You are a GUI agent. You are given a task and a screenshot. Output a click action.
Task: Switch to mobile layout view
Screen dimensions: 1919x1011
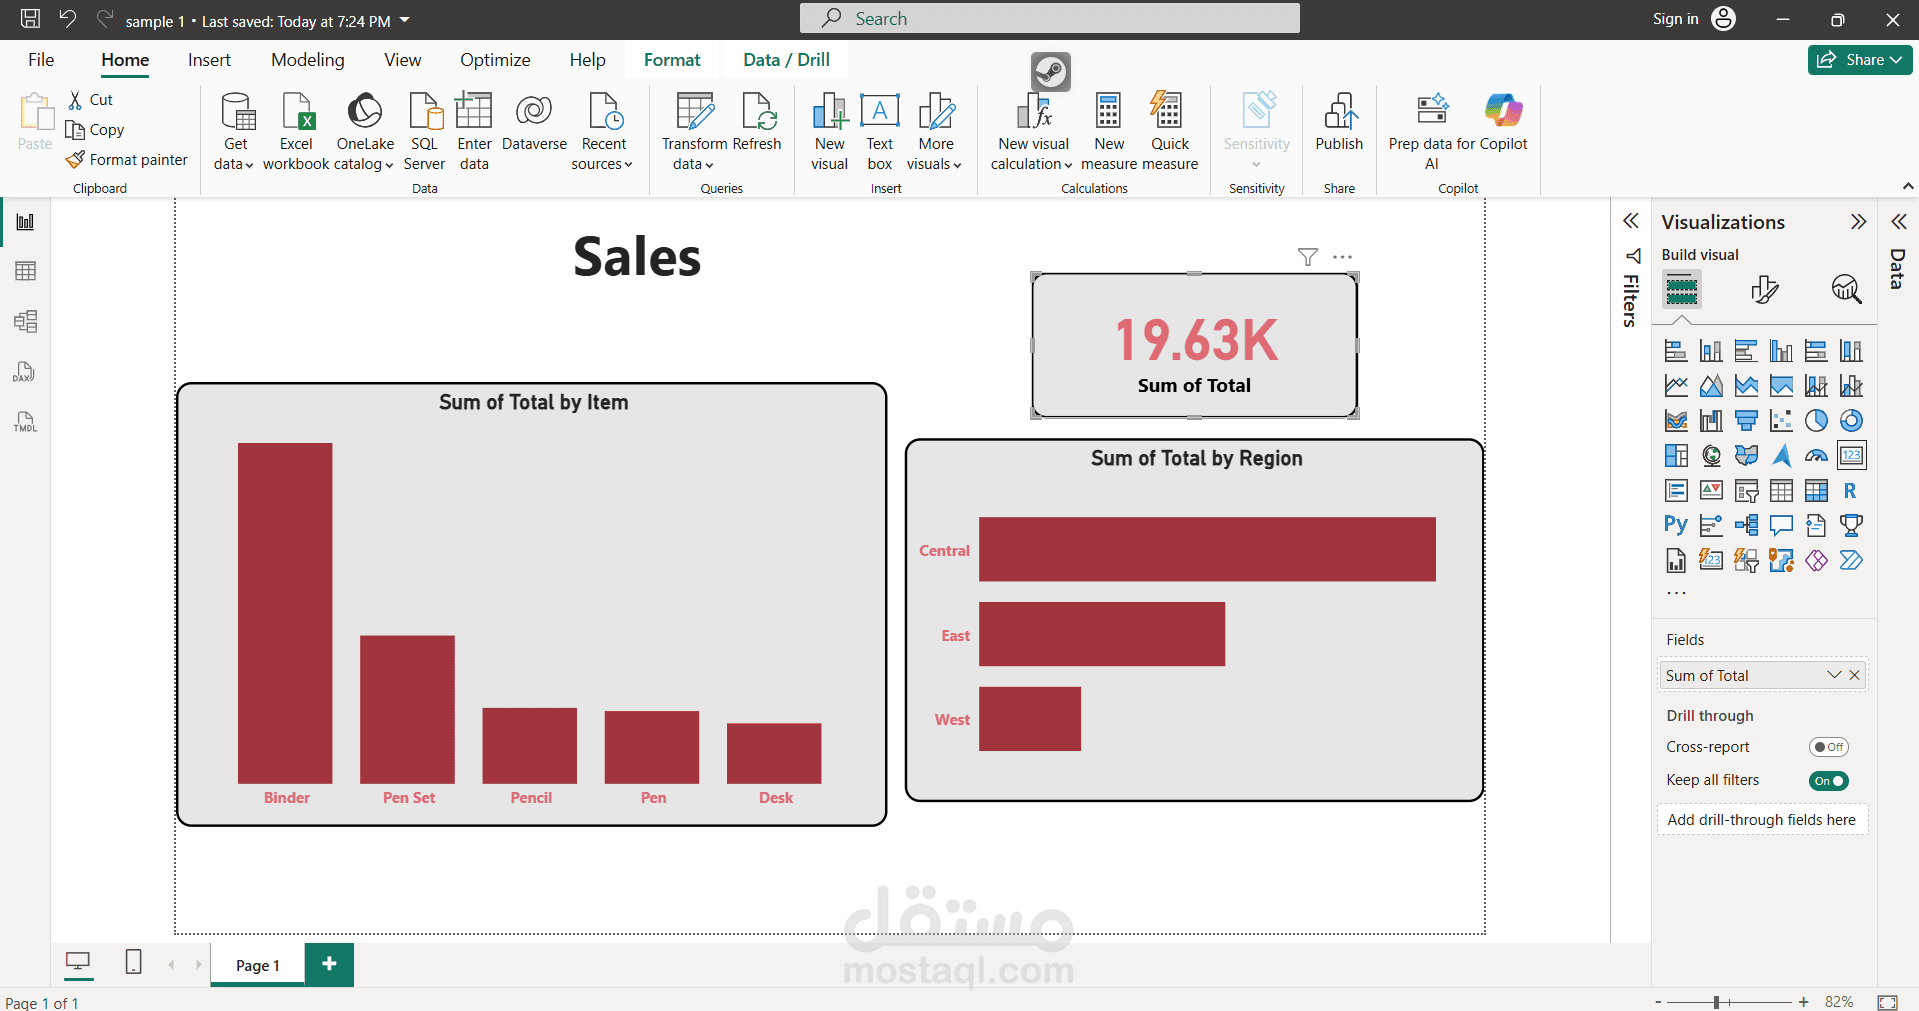click(x=133, y=963)
